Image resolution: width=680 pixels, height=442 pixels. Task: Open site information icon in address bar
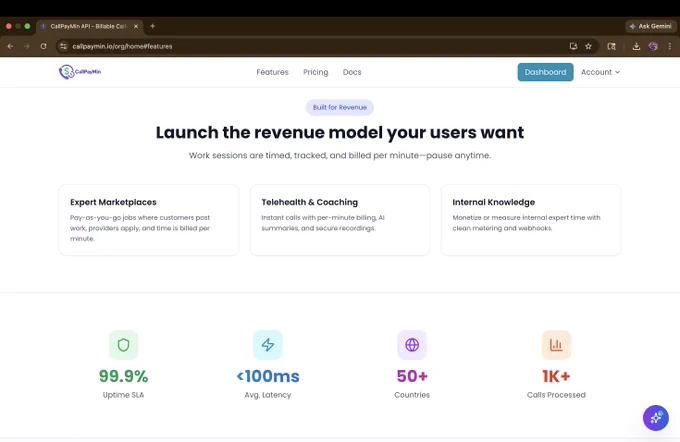[x=64, y=46]
